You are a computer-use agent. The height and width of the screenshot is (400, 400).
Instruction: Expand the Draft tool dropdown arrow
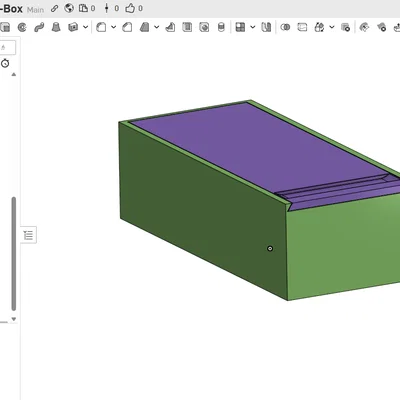[156, 27]
